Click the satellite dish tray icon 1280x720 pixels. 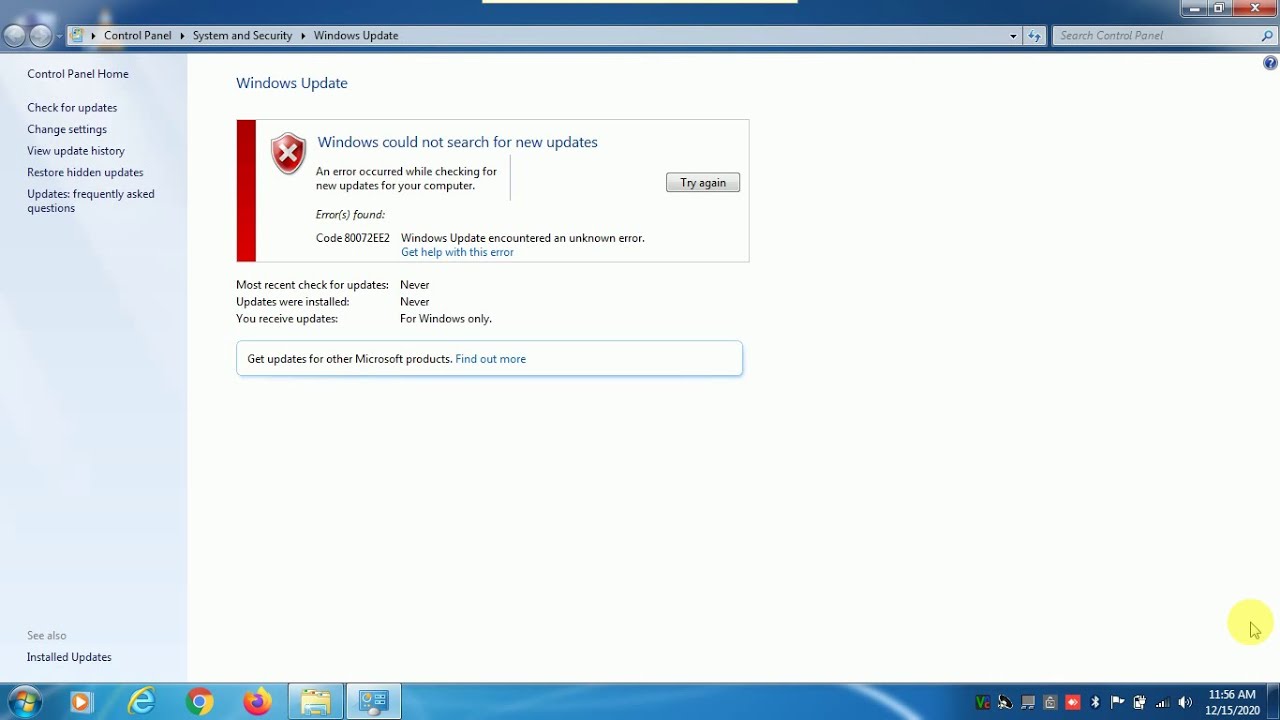point(1005,703)
